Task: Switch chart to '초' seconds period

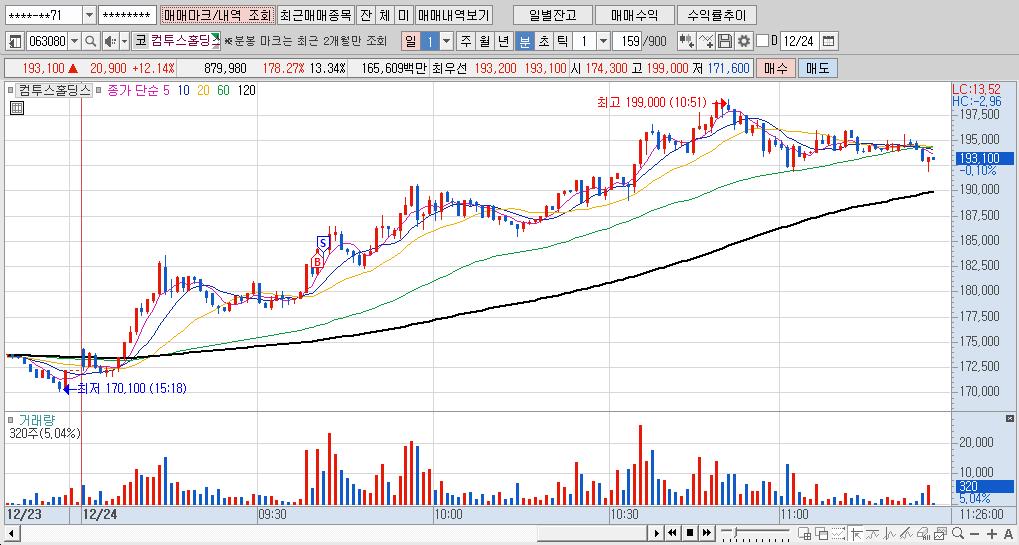Action: (543, 42)
